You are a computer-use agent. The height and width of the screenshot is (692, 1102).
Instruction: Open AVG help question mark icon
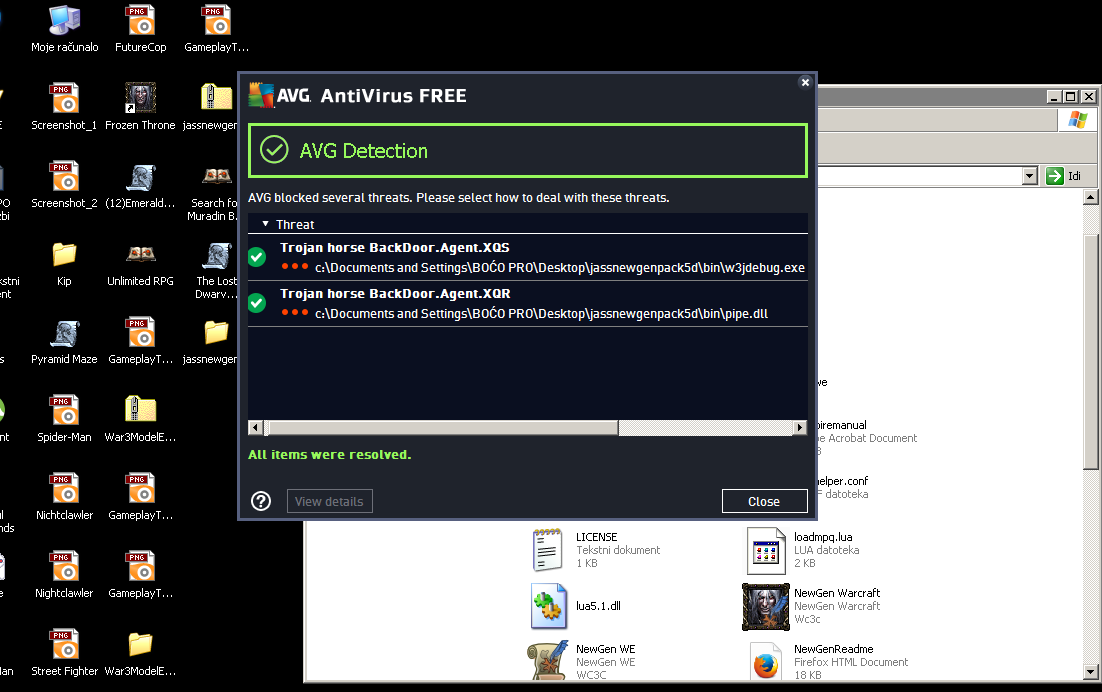click(261, 501)
